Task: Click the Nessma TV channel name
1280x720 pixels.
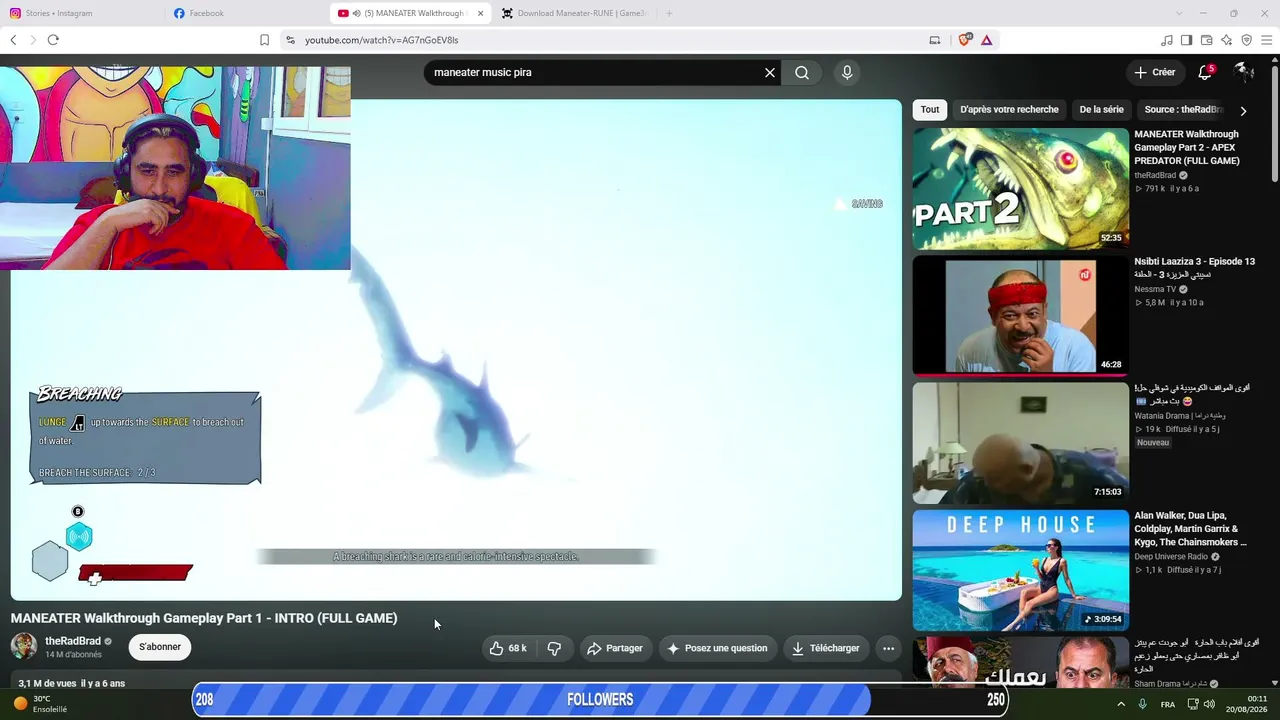Action: pyautogui.click(x=1155, y=289)
